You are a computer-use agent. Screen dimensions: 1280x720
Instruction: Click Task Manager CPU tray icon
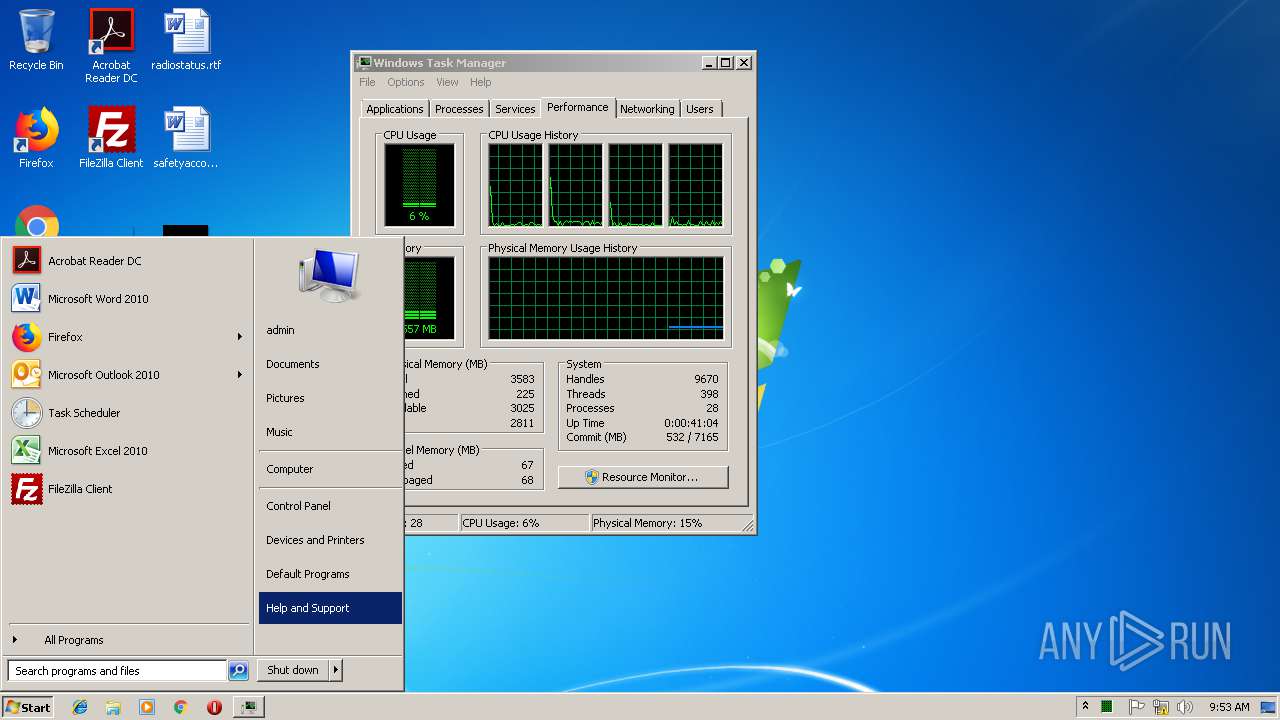point(1107,707)
